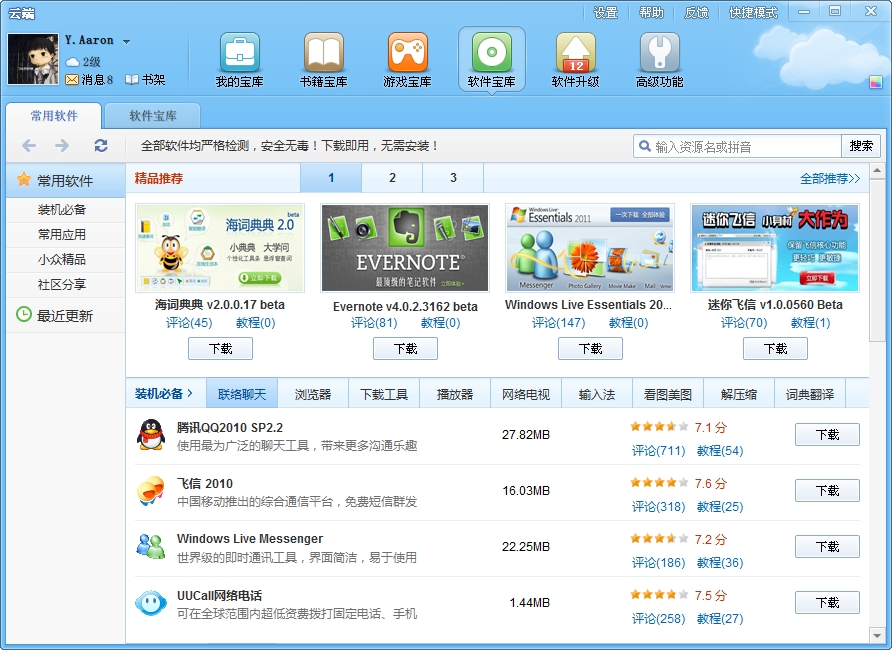This screenshot has width=892, height=650.
Task: Go forward with the right arrow
Action: (62, 146)
